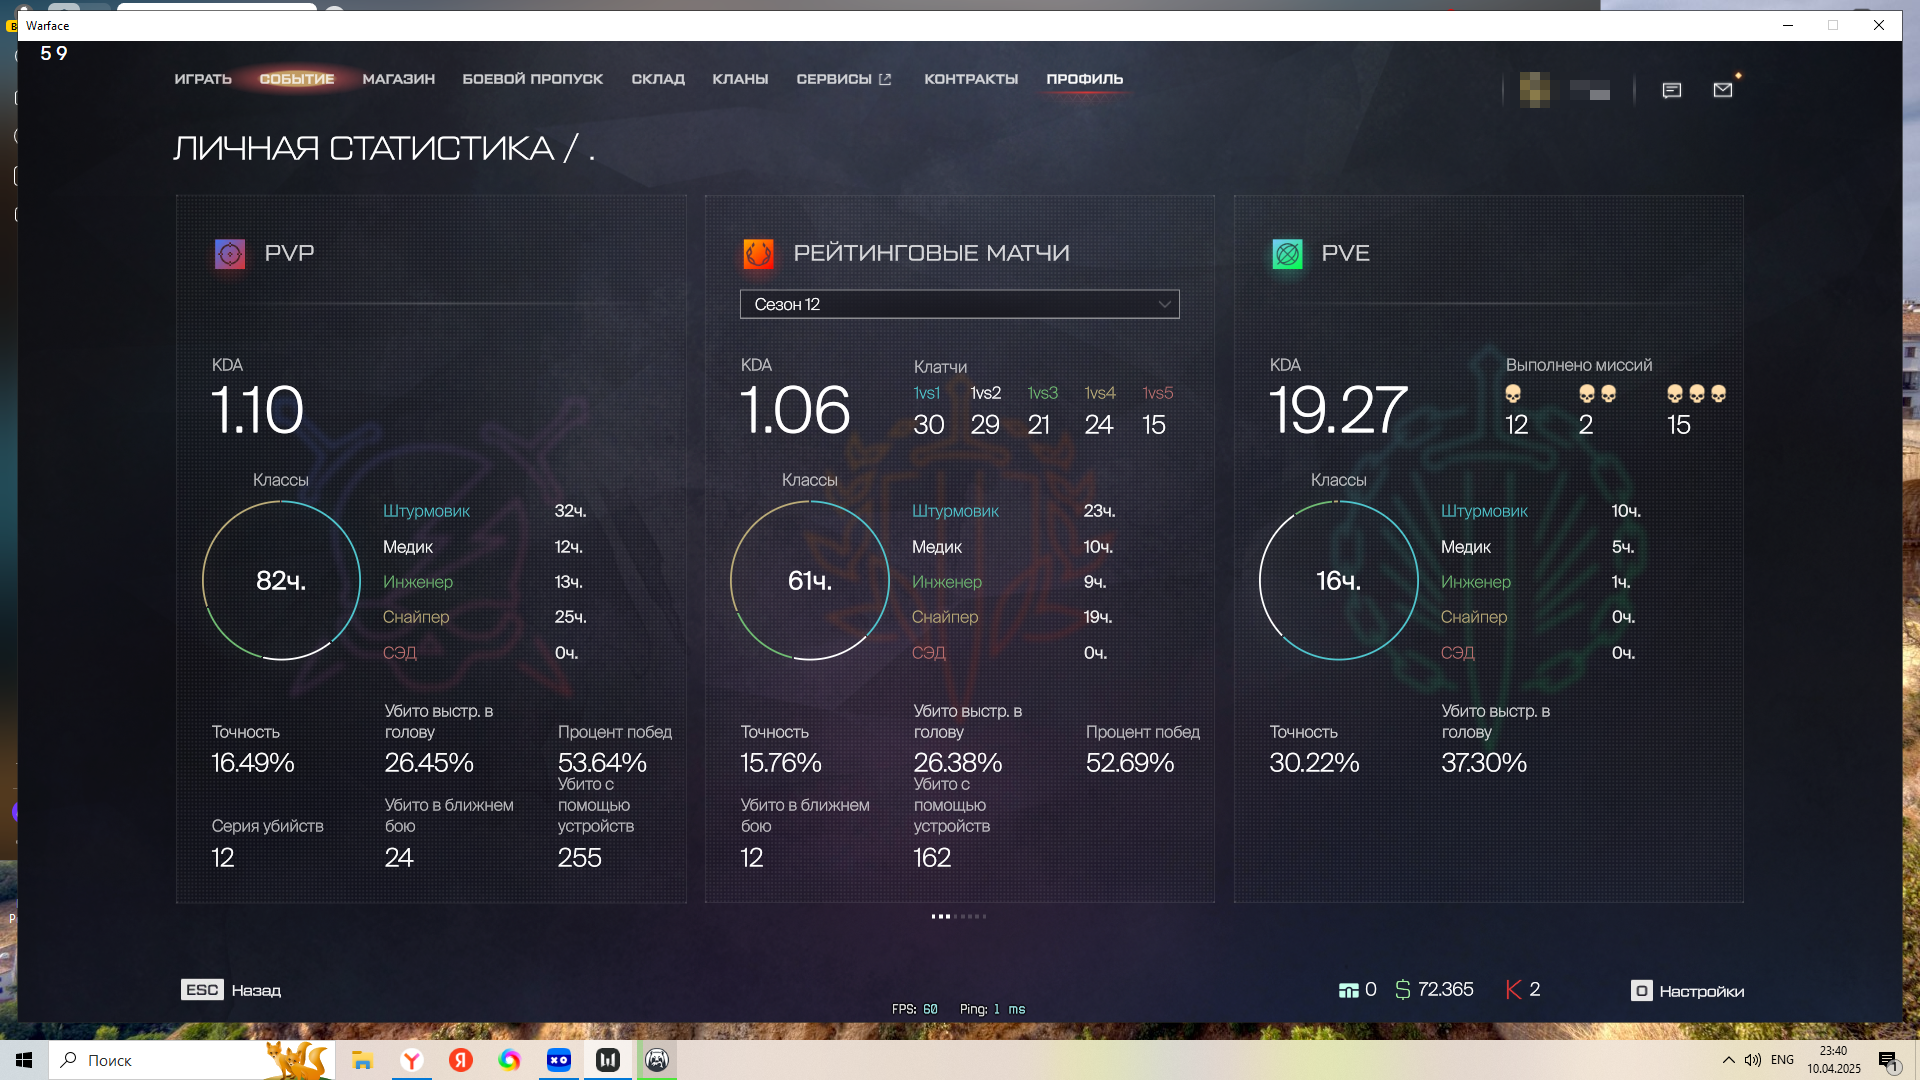Switch the ENG input language
Image resolution: width=1920 pixels, height=1080 pixels.
1782,1060
